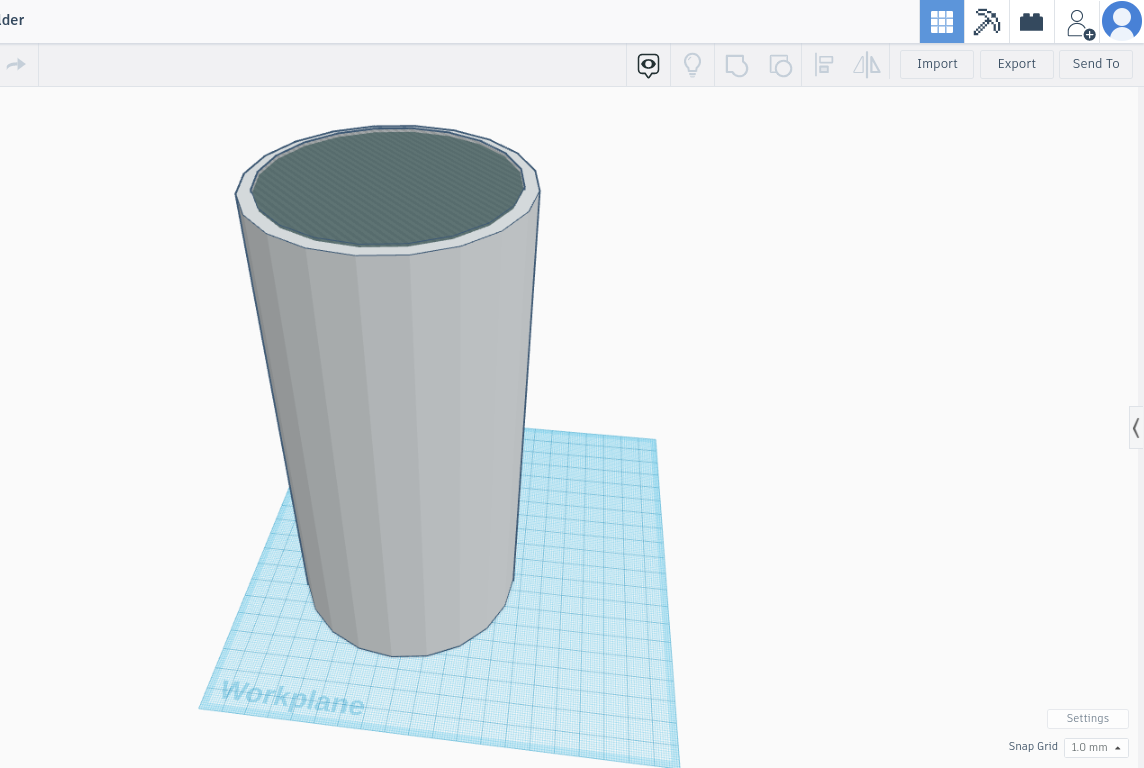The image size is (1144, 768).
Task: Toggle the Show All hidden objects icon
Action: click(648, 64)
